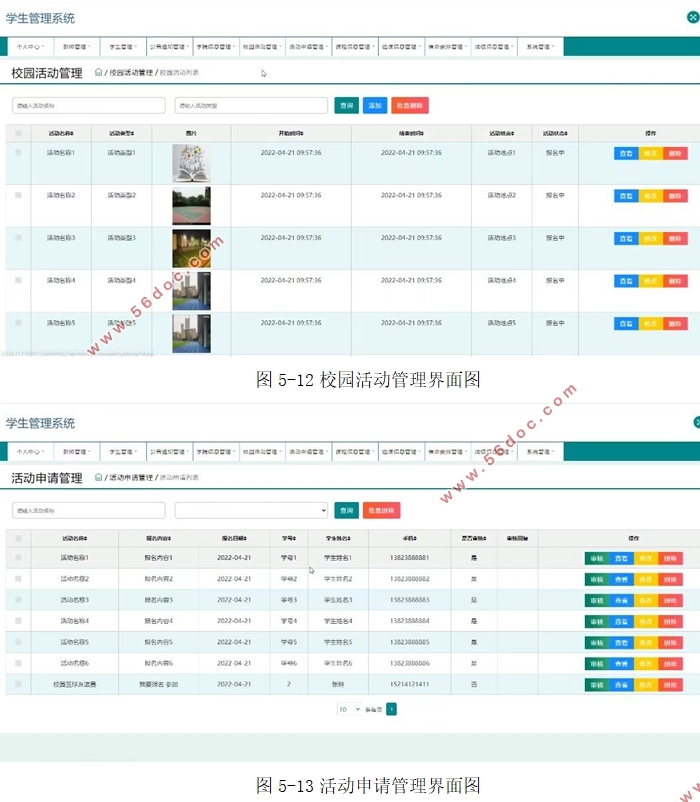Screen dimensions: 700x802
Task: Tick the checkbox for the 校园篮球友谊赛 row
Action: tap(18, 684)
